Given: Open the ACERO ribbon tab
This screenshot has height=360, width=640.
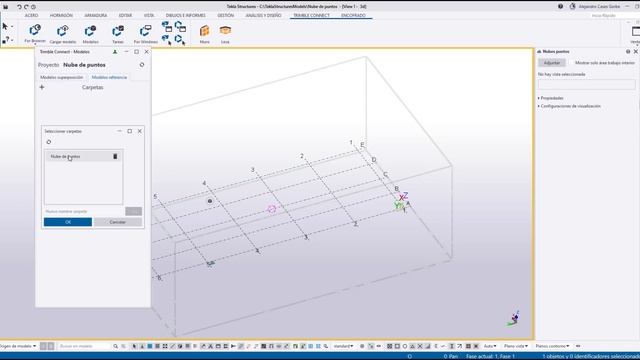Looking at the screenshot, I should coord(31,16).
